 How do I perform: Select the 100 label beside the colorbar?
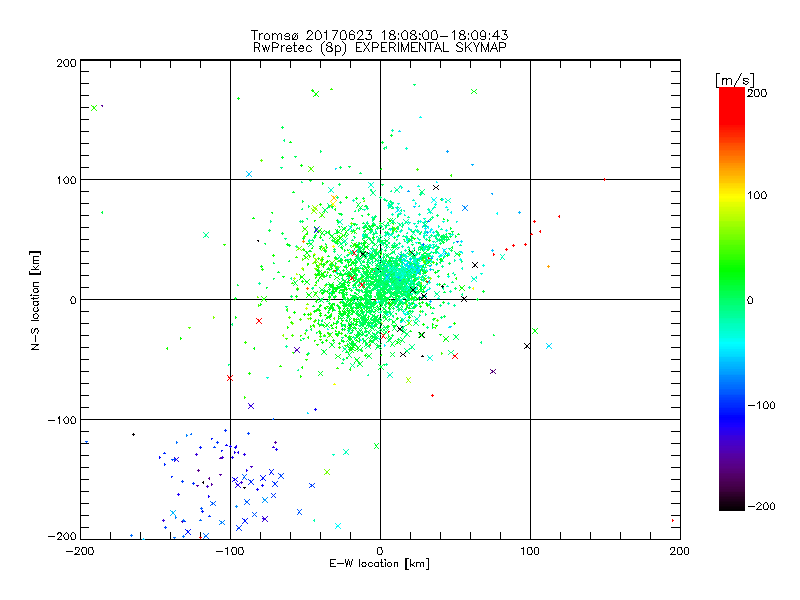coord(757,195)
